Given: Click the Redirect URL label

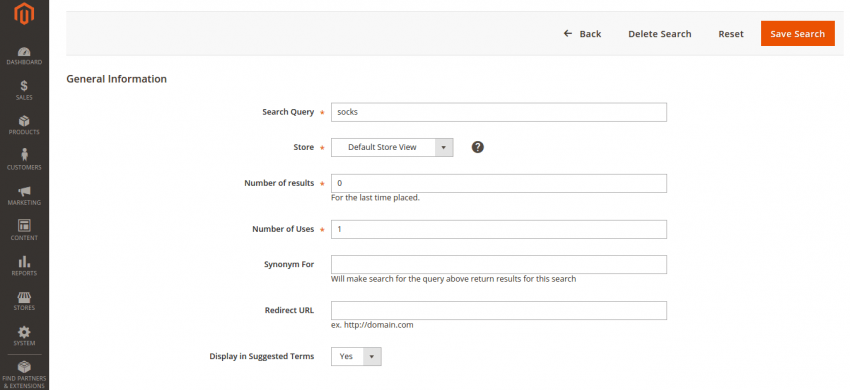Looking at the screenshot, I should (x=289, y=311).
